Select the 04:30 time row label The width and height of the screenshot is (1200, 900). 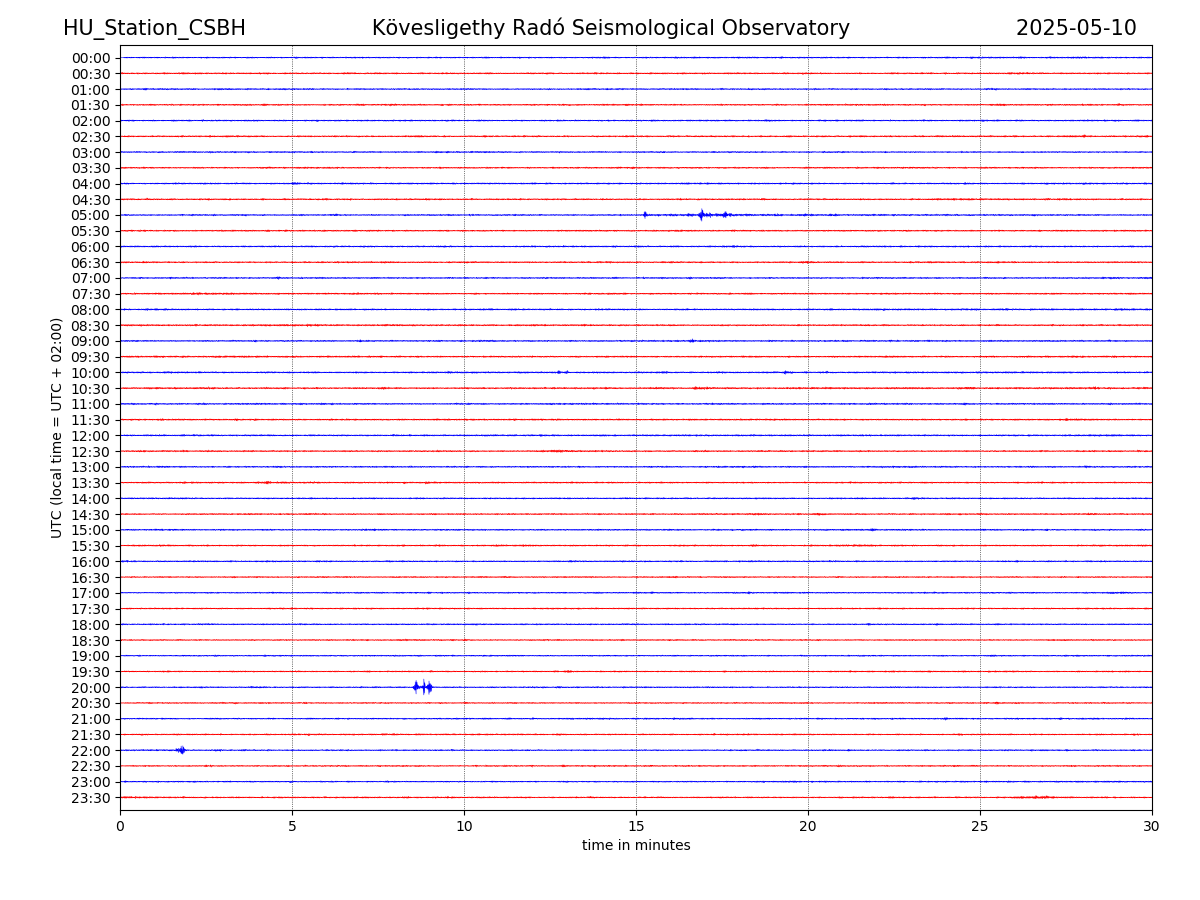point(91,200)
